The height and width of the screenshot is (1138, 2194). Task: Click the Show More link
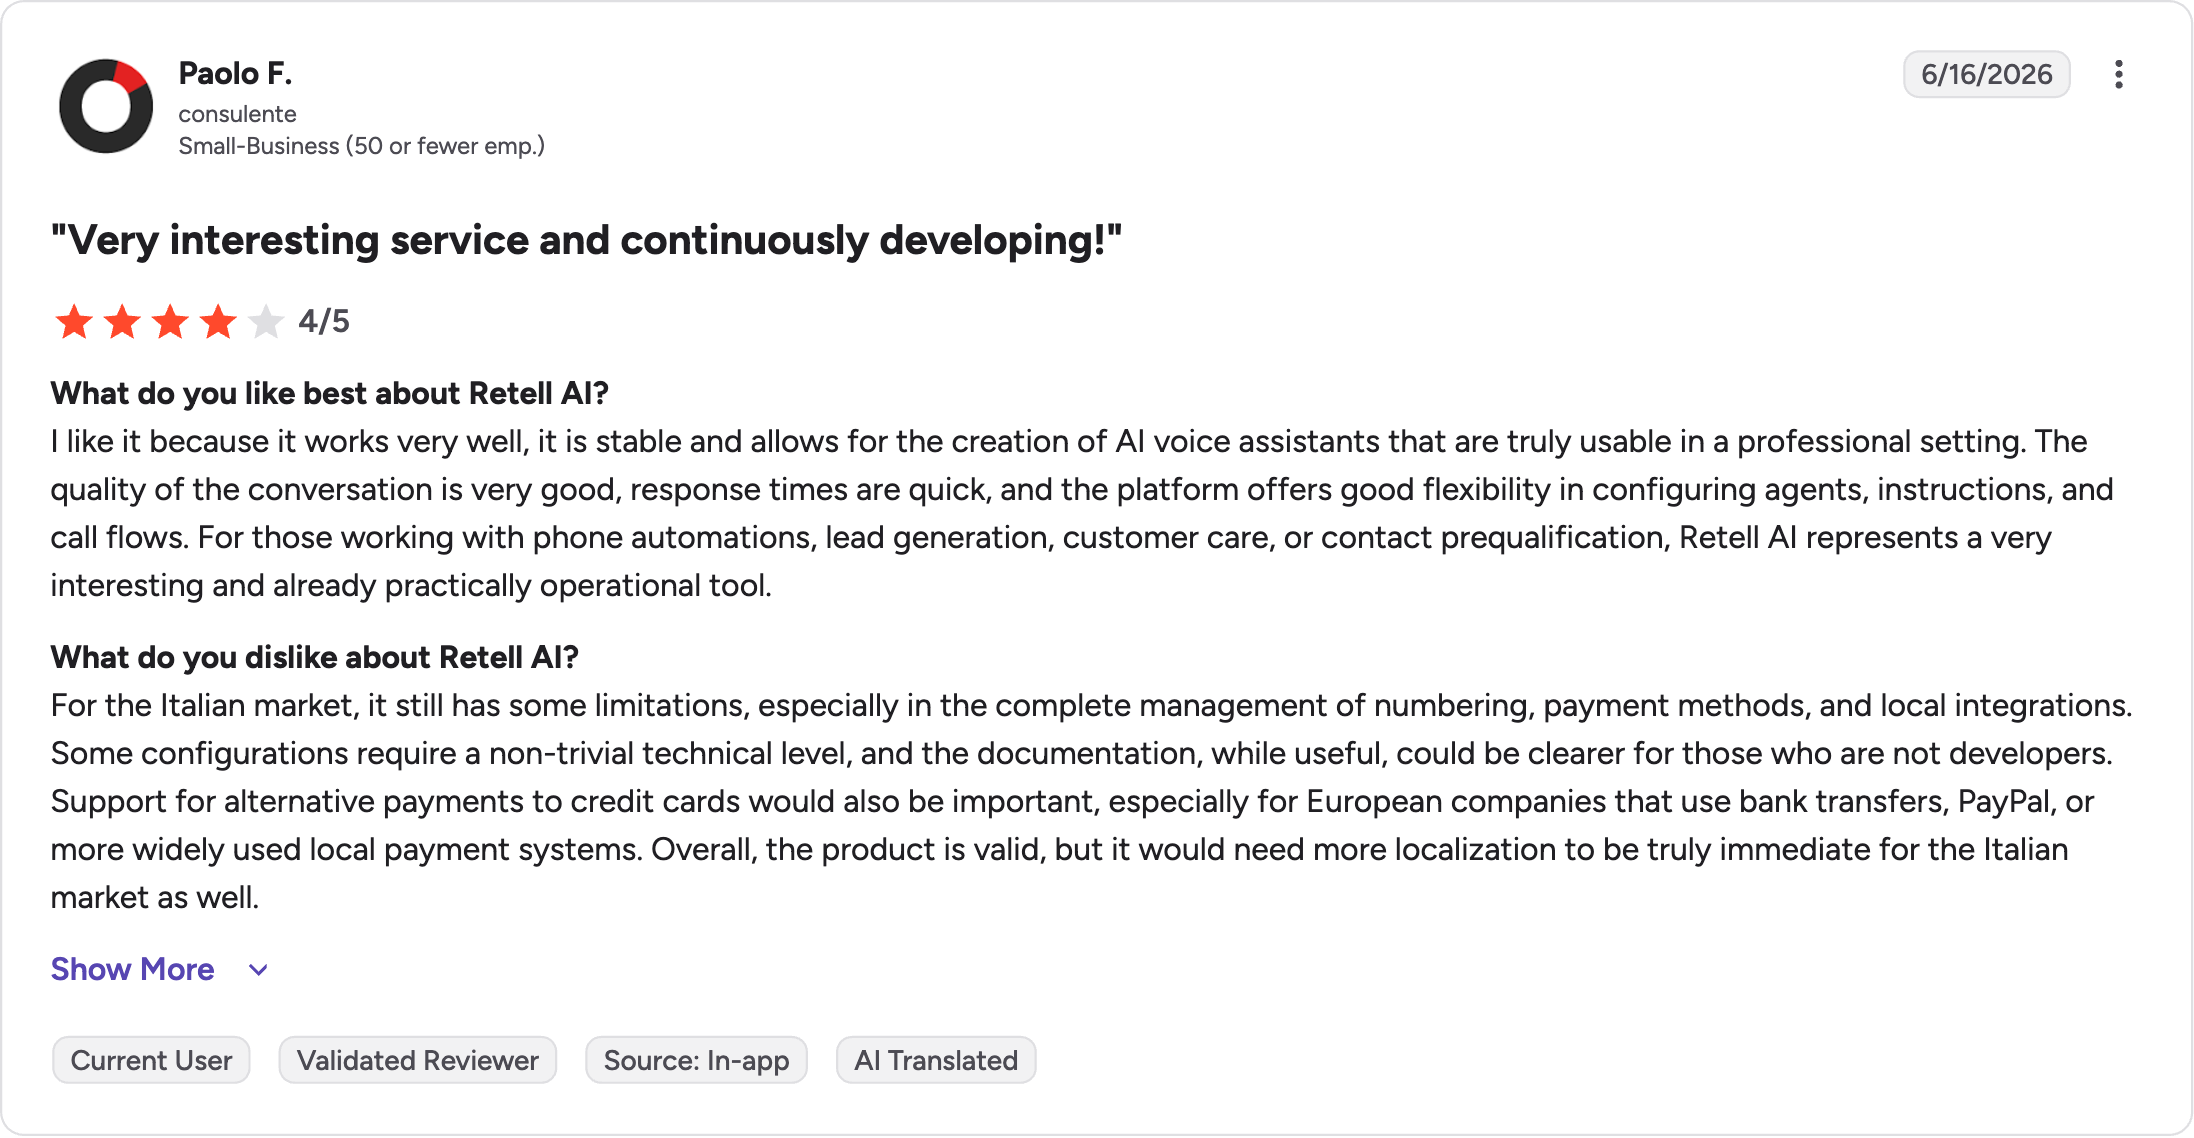132,969
